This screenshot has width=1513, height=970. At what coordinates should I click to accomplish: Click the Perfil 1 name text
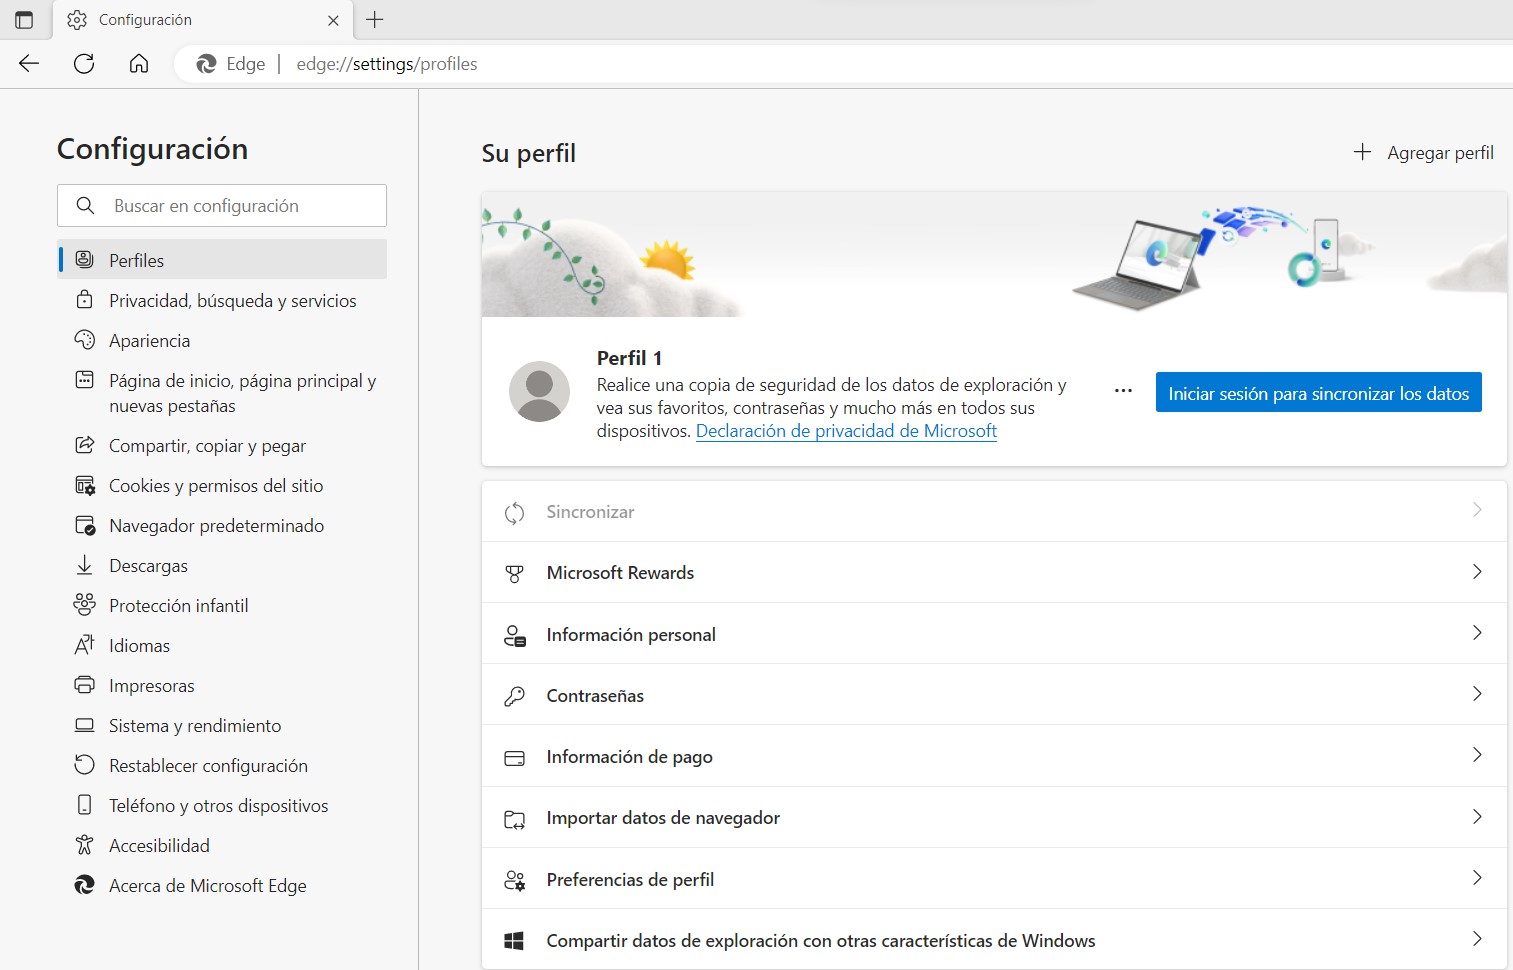click(x=629, y=358)
